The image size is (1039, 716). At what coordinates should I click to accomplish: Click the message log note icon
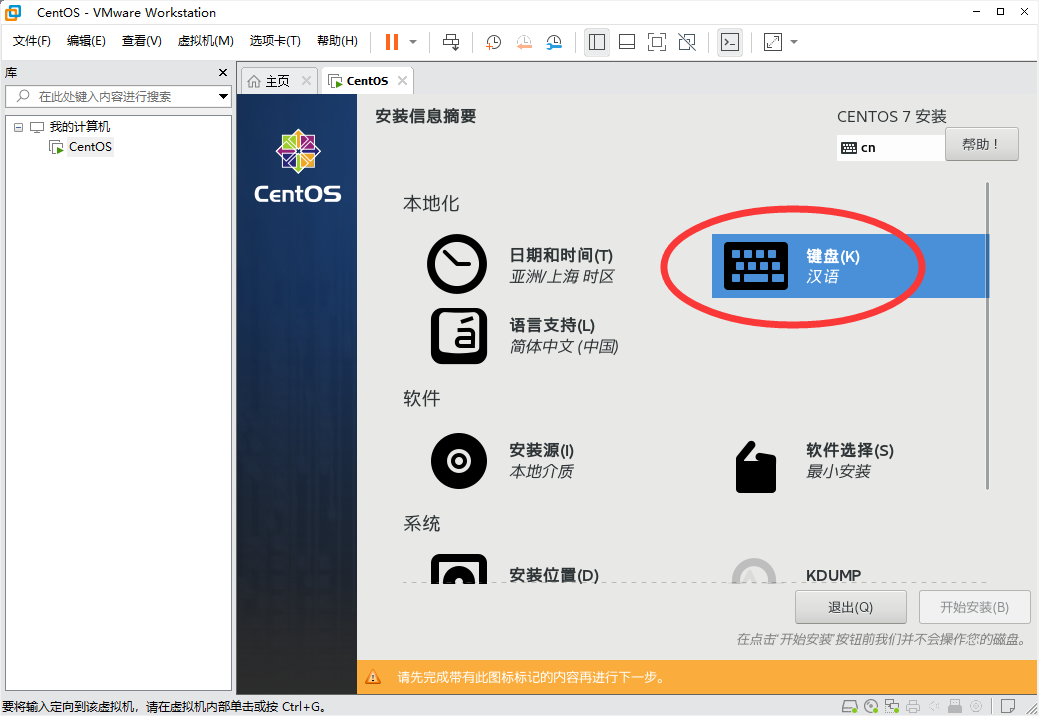click(1008, 706)
